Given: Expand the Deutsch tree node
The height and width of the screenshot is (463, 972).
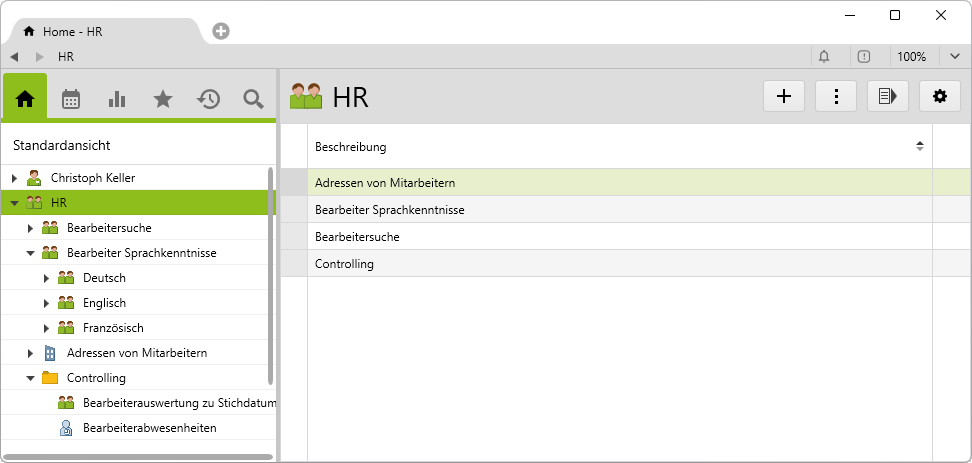Looking at the screenshot, I should click(46, 278).
